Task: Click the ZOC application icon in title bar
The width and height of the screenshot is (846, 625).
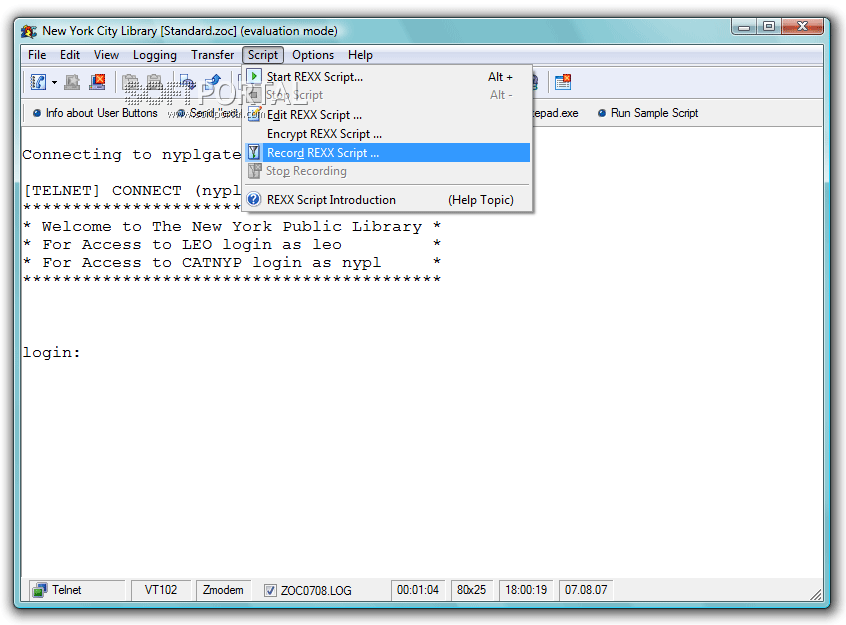Action: 29,31
